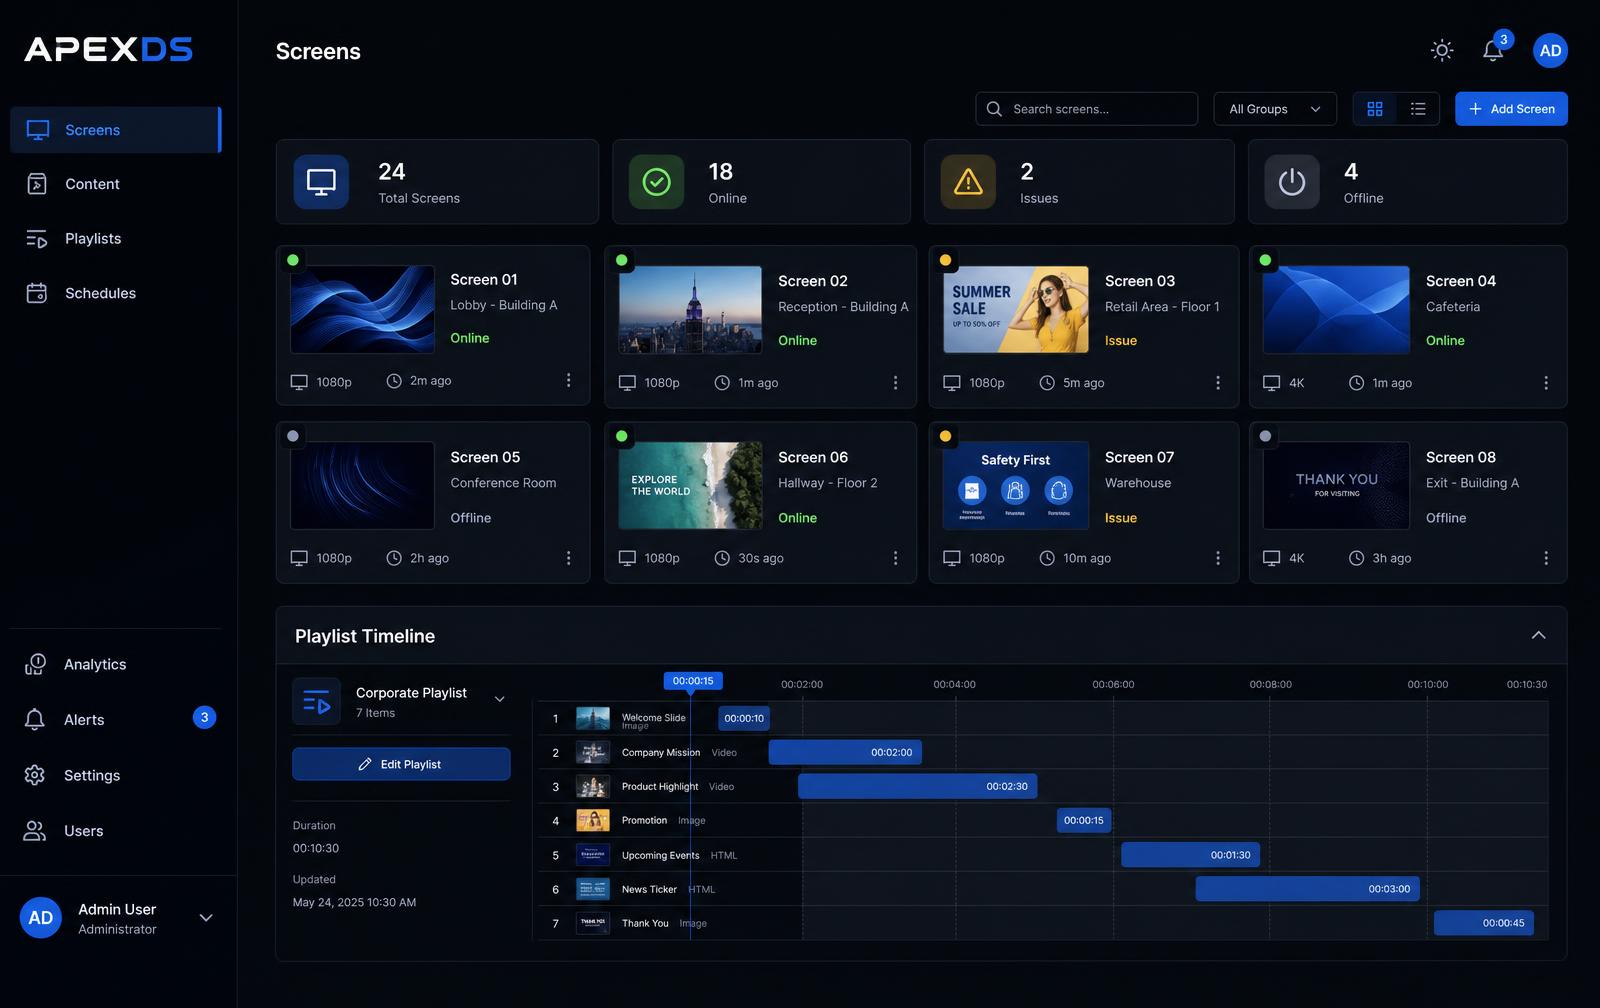
Task: Open the Corporate Playlist selector dropdown
Action: (x=500, y=699)
